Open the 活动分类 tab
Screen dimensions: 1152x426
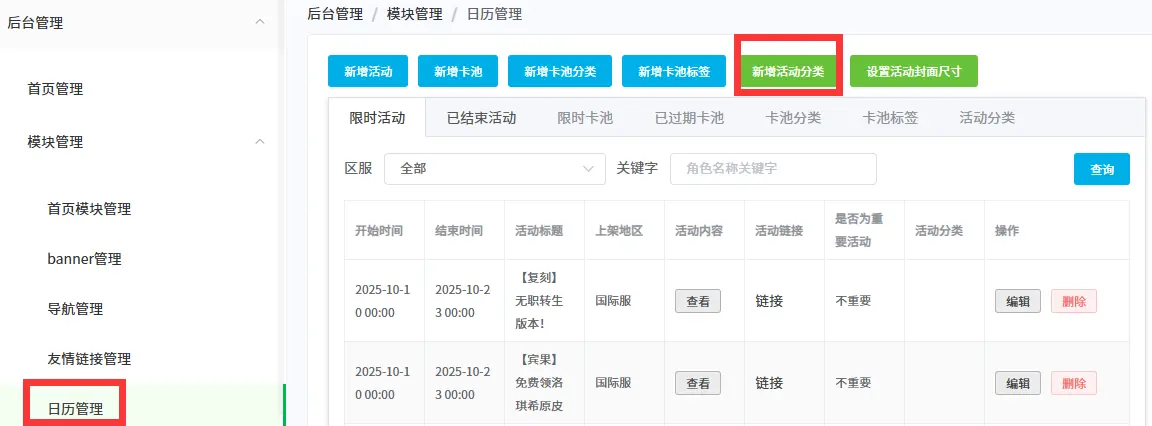click(987, 118)
